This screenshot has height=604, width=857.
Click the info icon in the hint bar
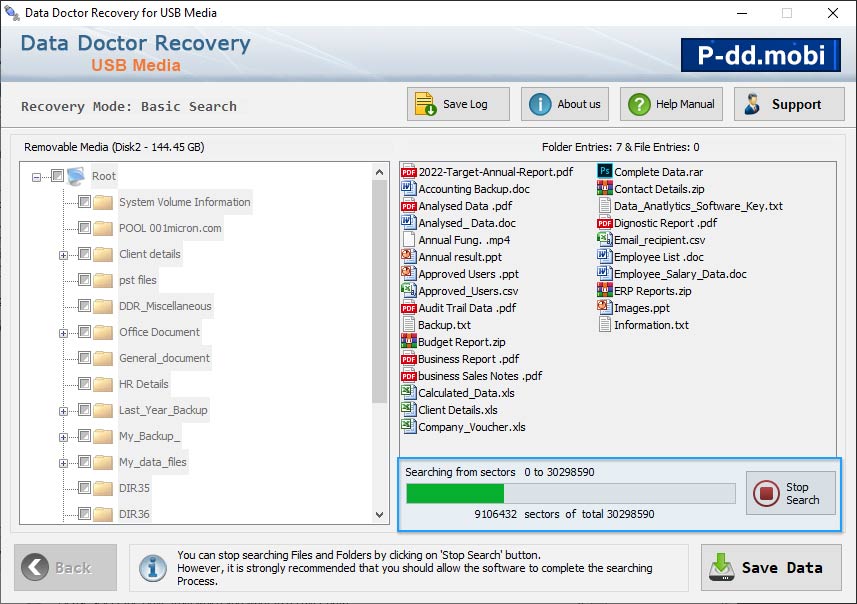point(153,567)
